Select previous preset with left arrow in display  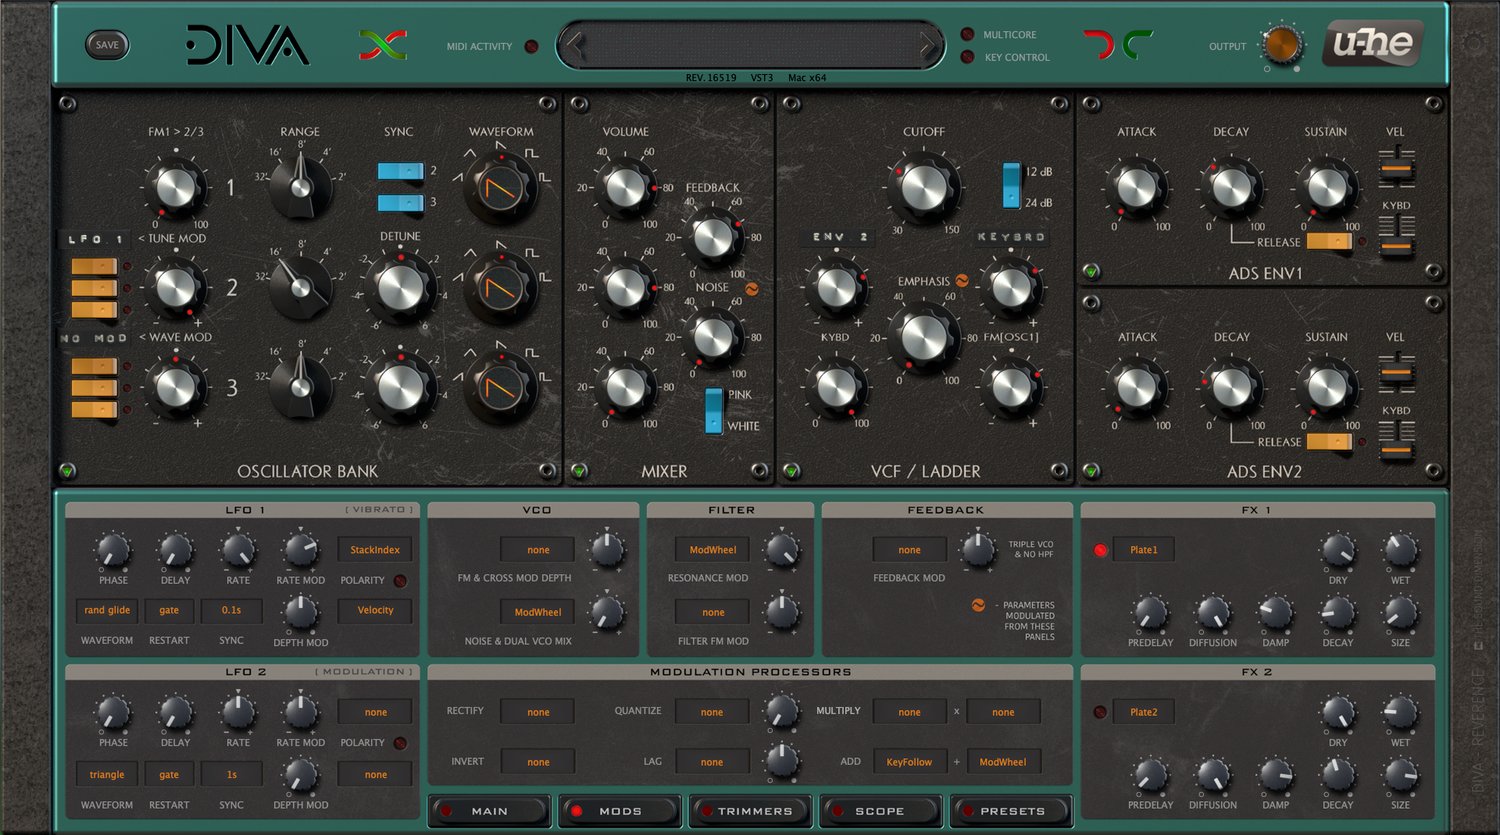point(574,45)
